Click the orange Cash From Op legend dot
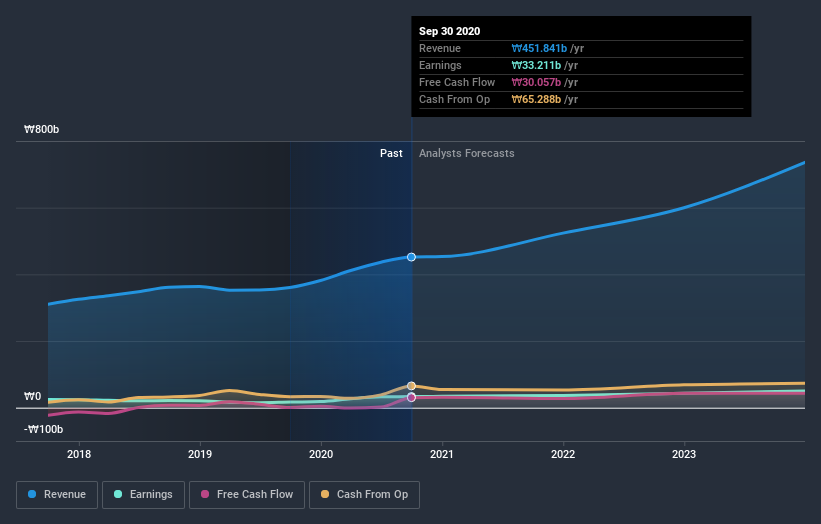This screenshot has width=821, height=524. [325, 494]
